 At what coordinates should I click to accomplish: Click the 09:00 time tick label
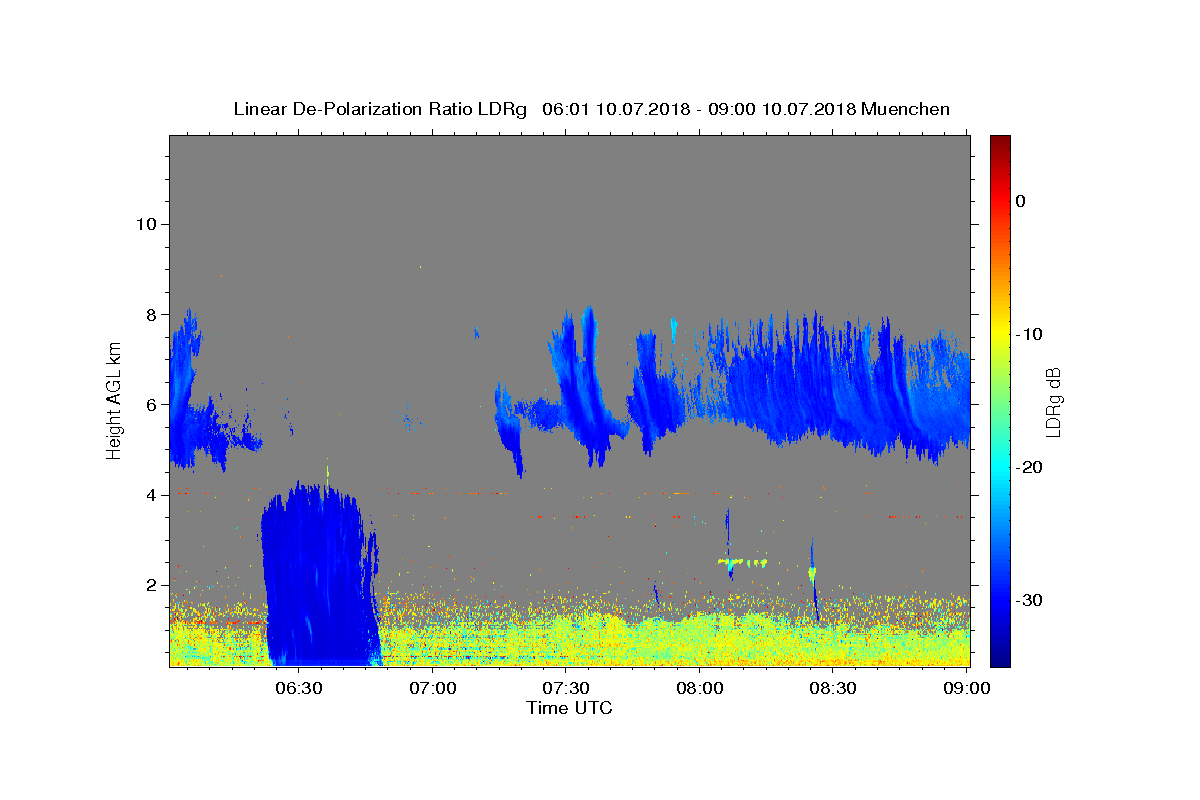pos(966,688)
